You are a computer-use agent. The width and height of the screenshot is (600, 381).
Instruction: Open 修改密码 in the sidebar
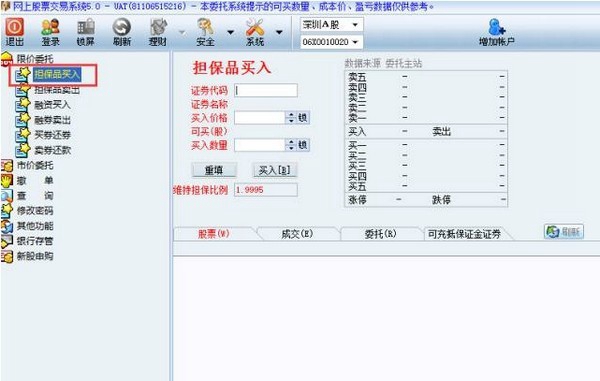point(35,211)
